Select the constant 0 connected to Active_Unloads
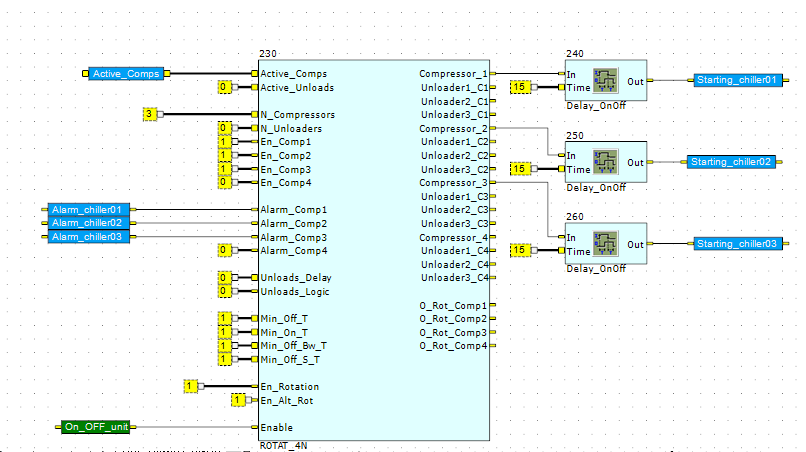Viewport: 806px width, 452px height. [224, 87]
